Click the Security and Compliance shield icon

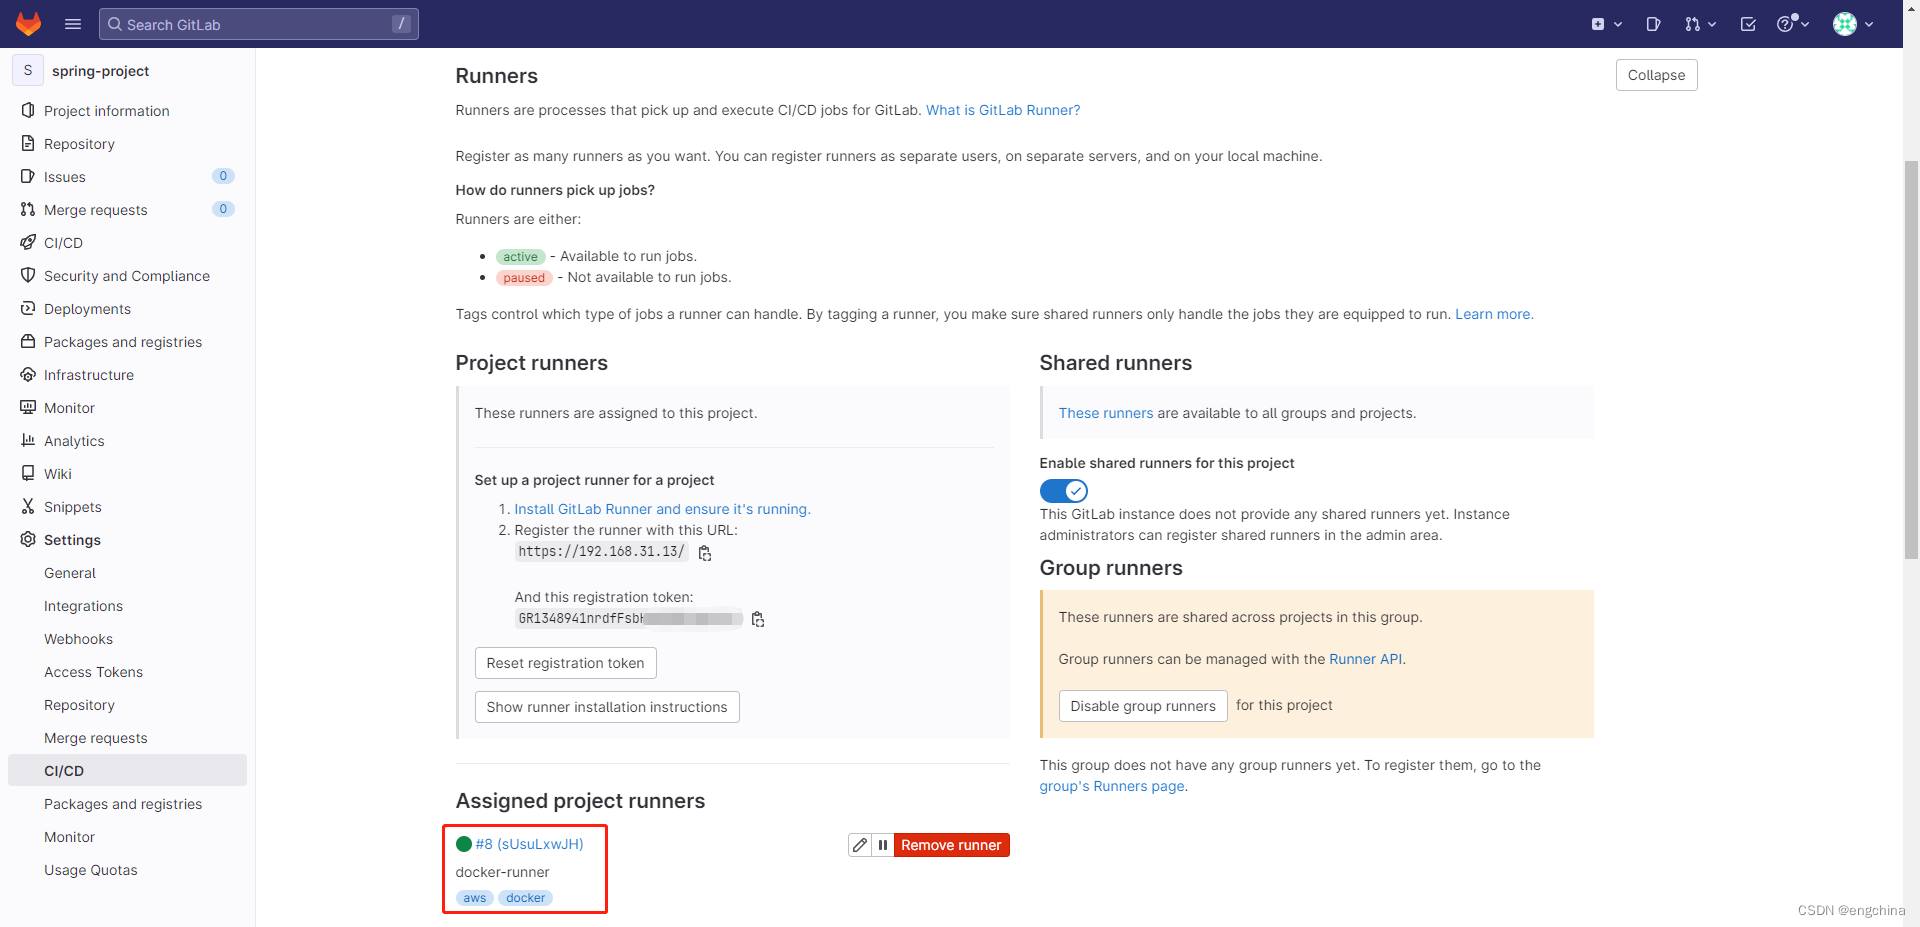(28, 275)
